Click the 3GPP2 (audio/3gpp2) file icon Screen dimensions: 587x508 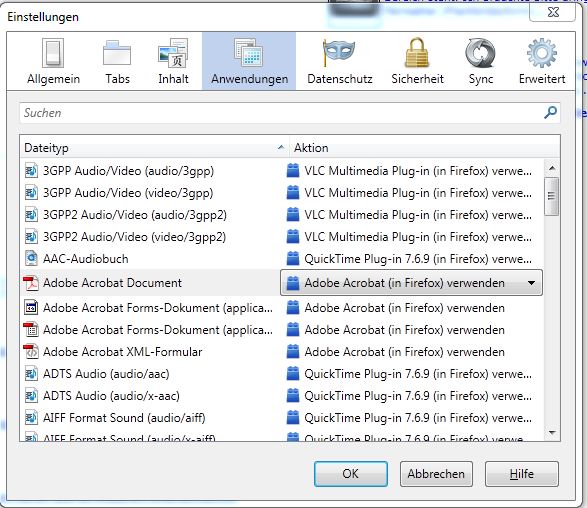pyautogui.click(x=31, y=215)
